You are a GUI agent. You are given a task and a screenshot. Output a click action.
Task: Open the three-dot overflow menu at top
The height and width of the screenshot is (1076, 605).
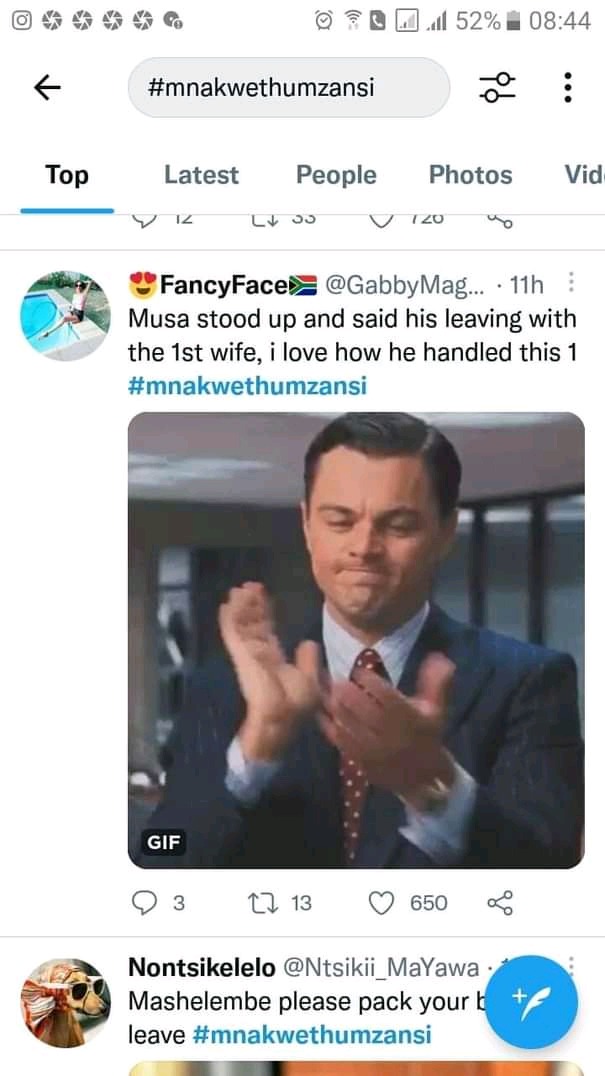567,87
